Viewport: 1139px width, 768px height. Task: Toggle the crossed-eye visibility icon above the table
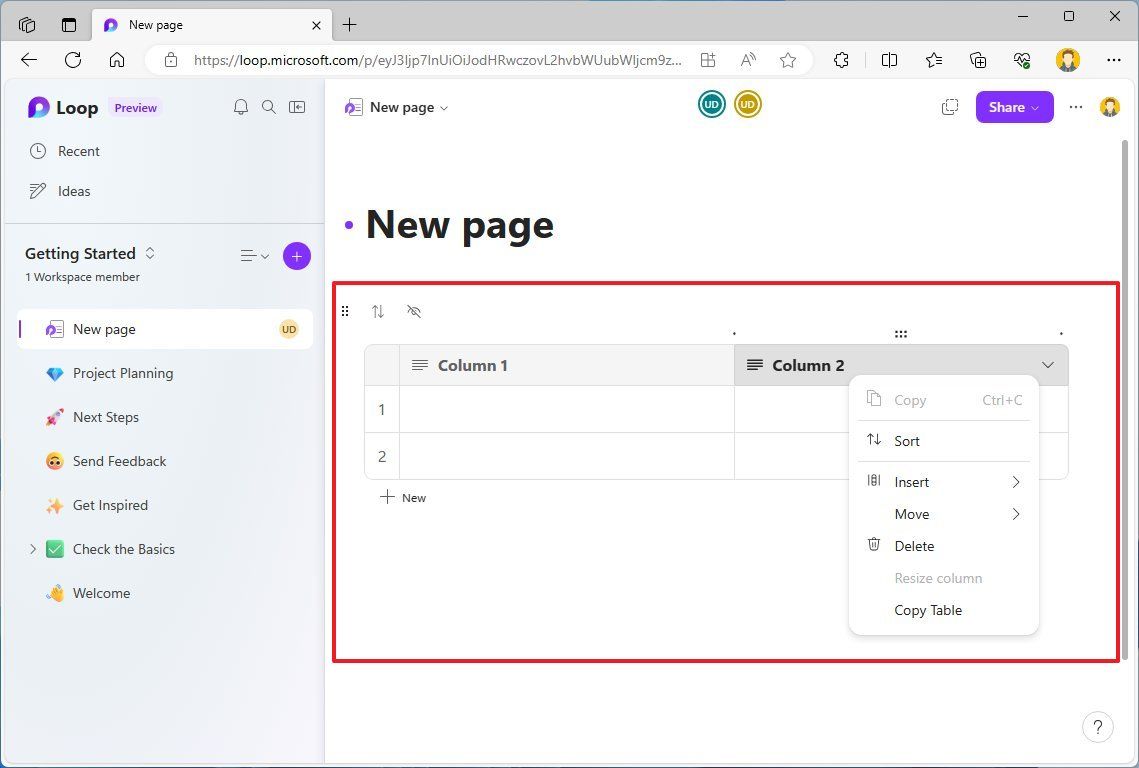(414, 311)
